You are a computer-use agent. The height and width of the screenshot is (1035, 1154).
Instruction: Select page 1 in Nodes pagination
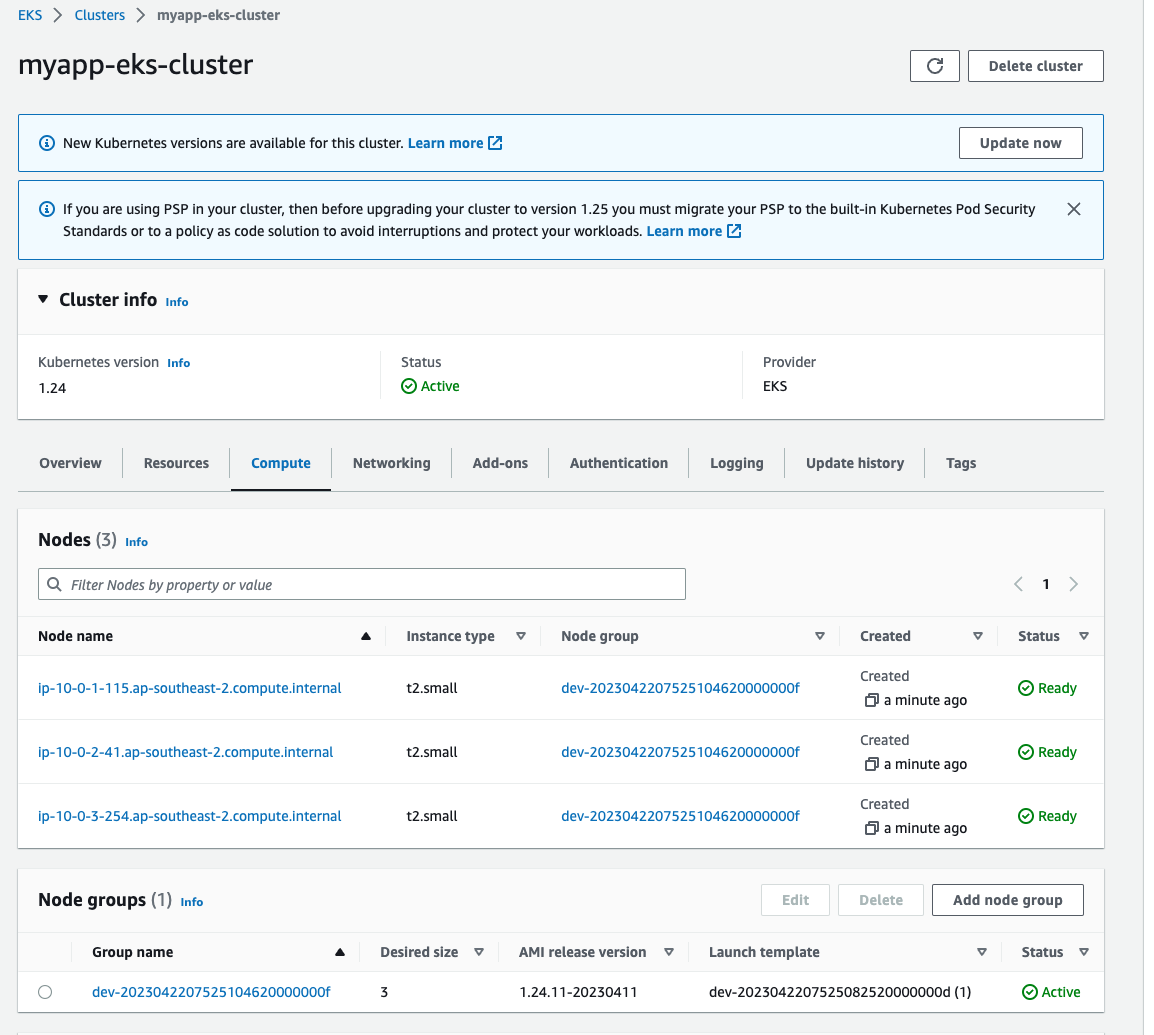tap(1046, 584)
